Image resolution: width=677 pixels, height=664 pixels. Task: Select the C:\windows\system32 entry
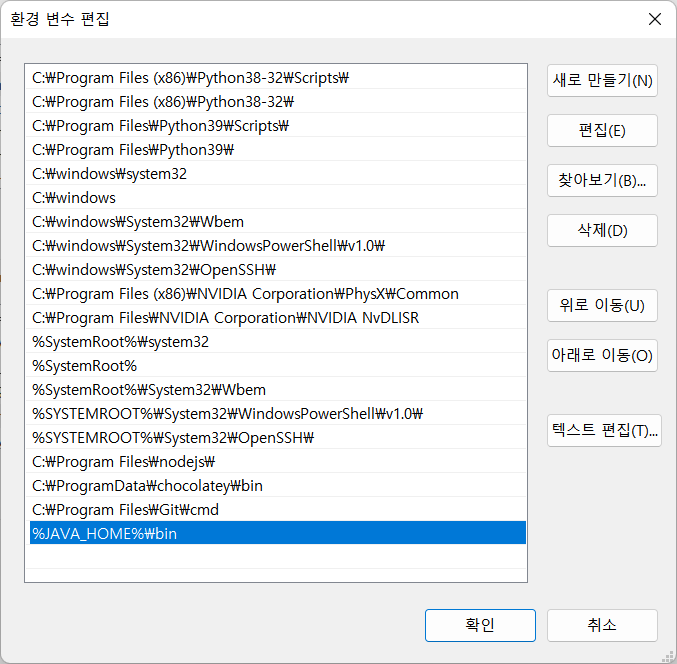pos(278,174)
